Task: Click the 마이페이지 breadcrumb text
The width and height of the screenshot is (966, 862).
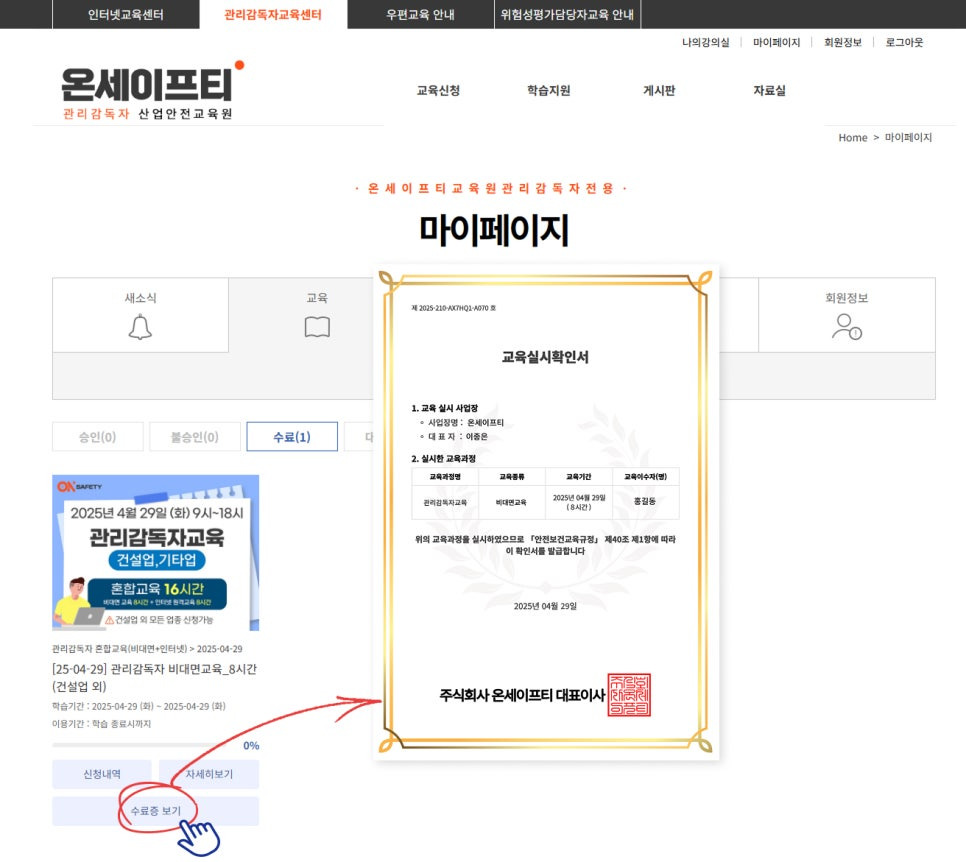Action: tap(908, 137)
